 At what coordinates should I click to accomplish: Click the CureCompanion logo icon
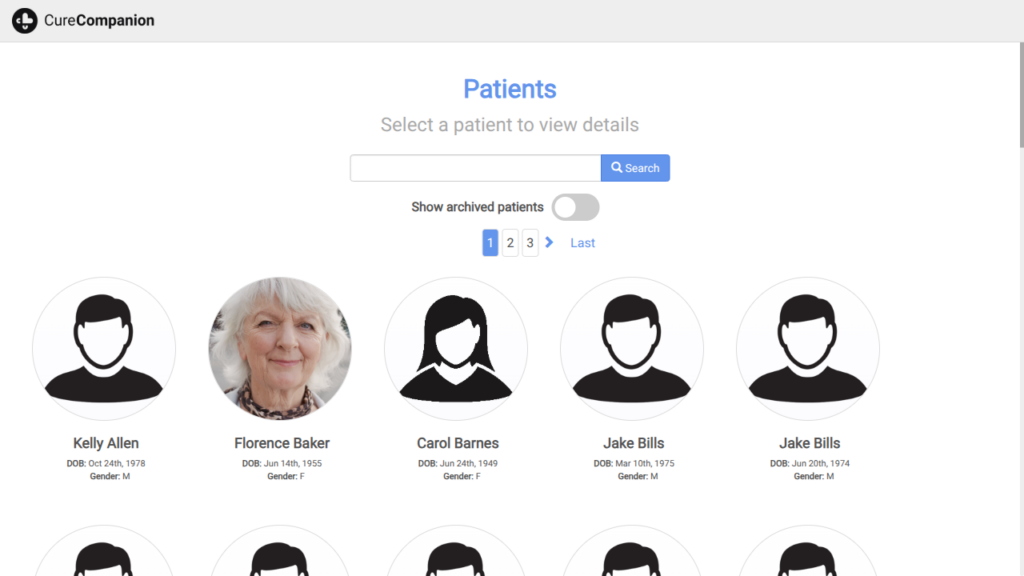24,20
